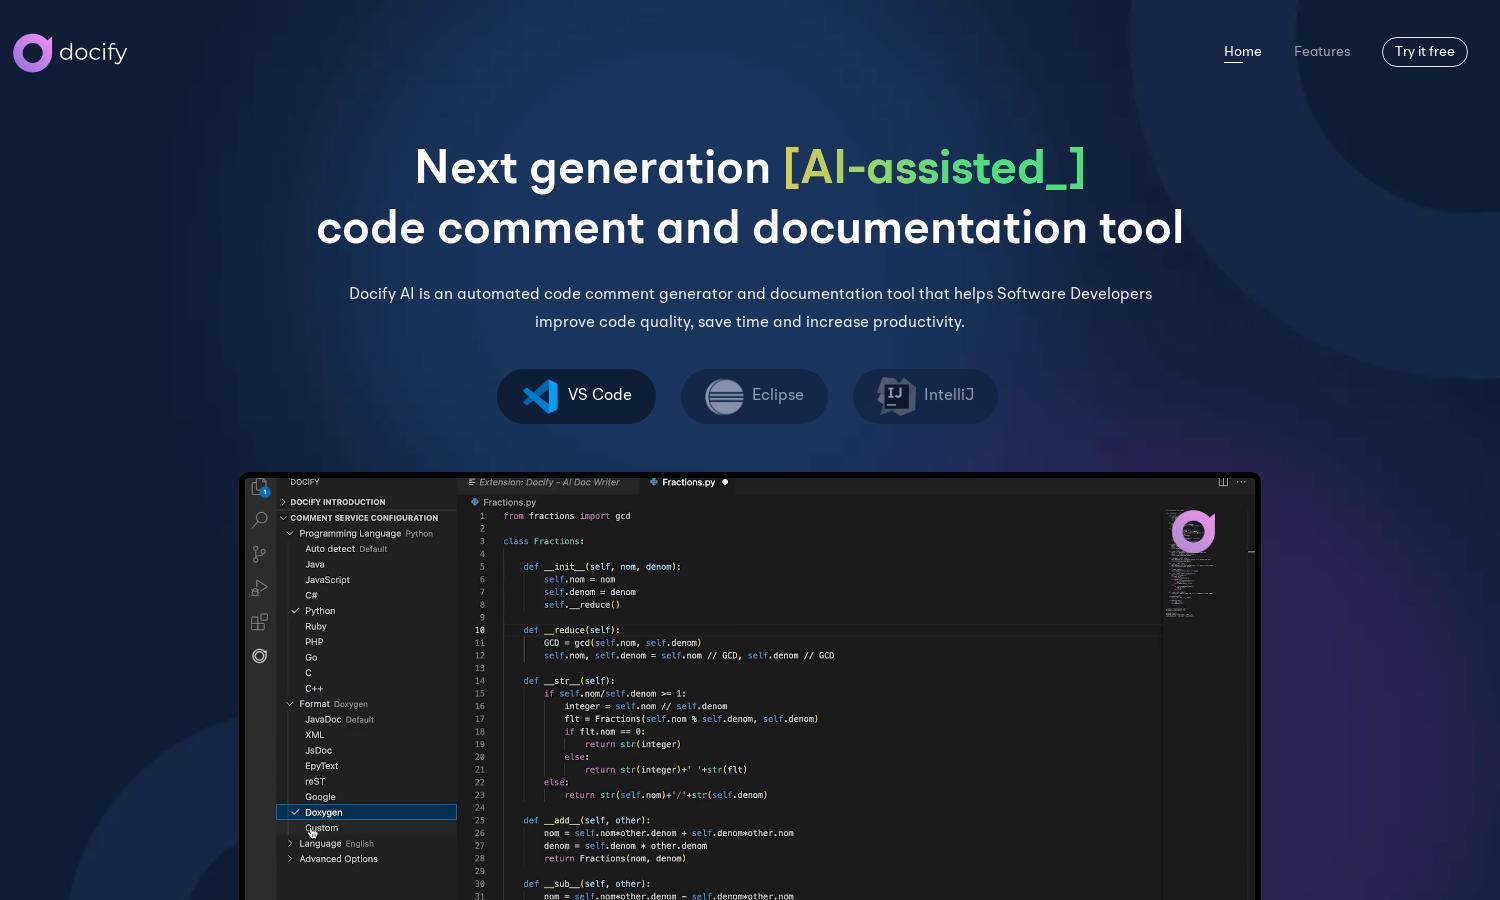
Task: Open the Explorer icon in activity bar
Action: [259, 487]
